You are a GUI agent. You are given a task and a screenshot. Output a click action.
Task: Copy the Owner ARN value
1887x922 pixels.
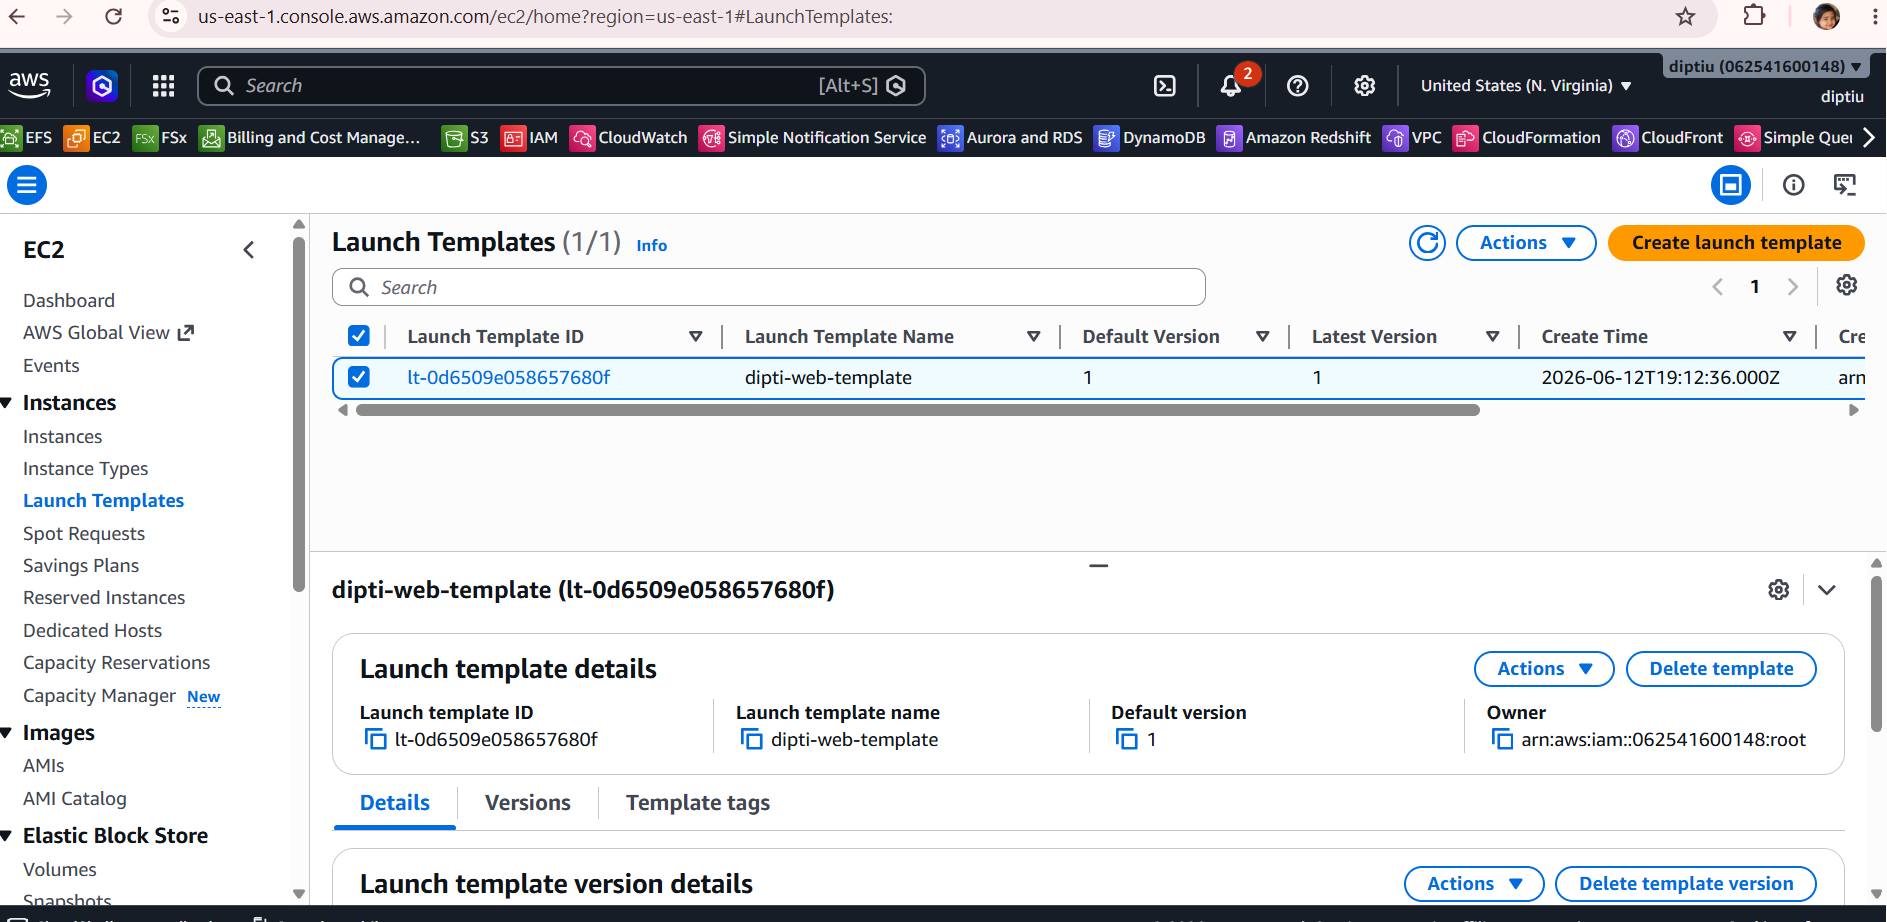pyautogui.click(x=1502, y=740)
